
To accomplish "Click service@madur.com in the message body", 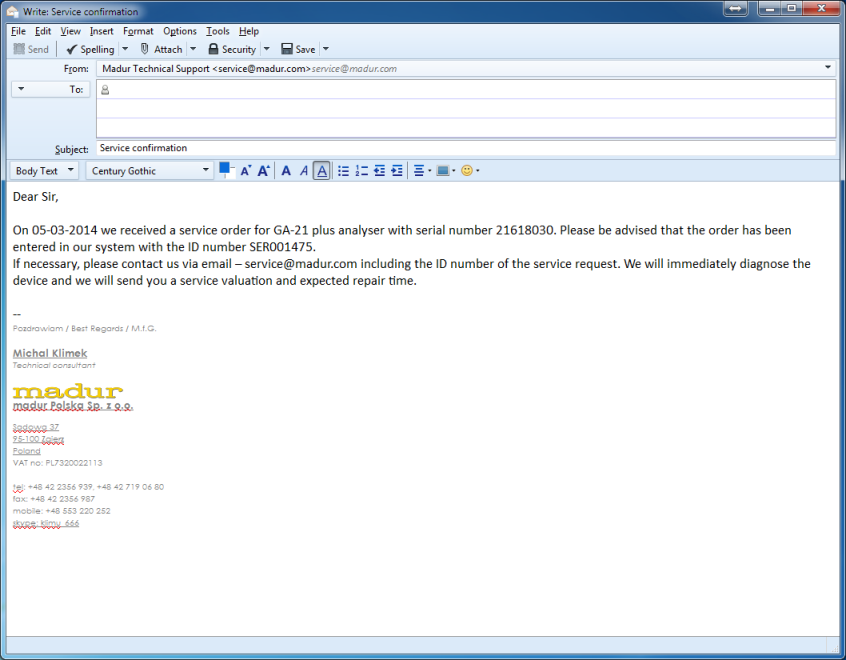I will [301, 264].
